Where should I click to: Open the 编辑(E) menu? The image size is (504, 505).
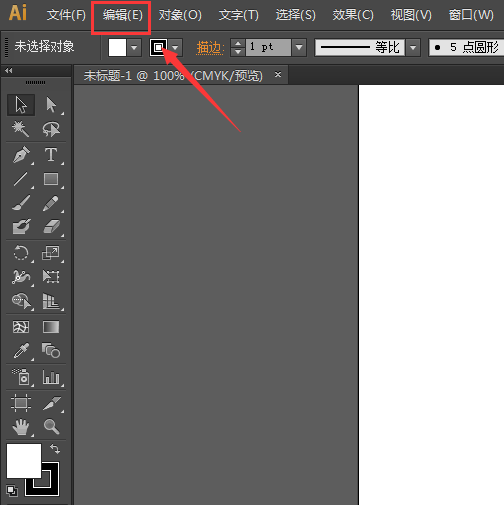point(122,15)
